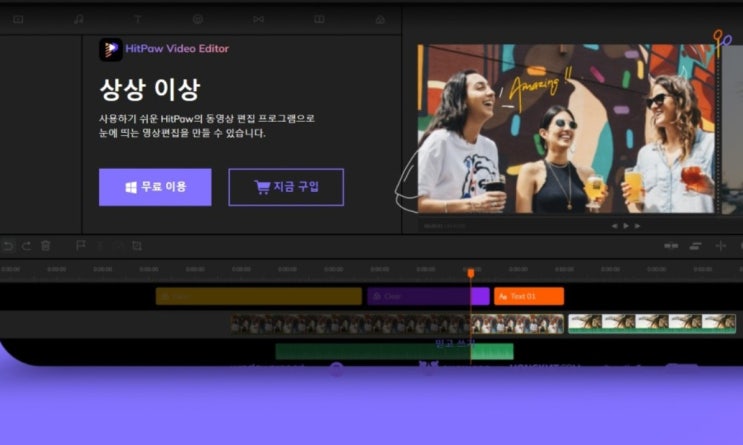Screen dimensions: 743x445
Task: Open the audio music note tab
Action: (x=79, y=19)
